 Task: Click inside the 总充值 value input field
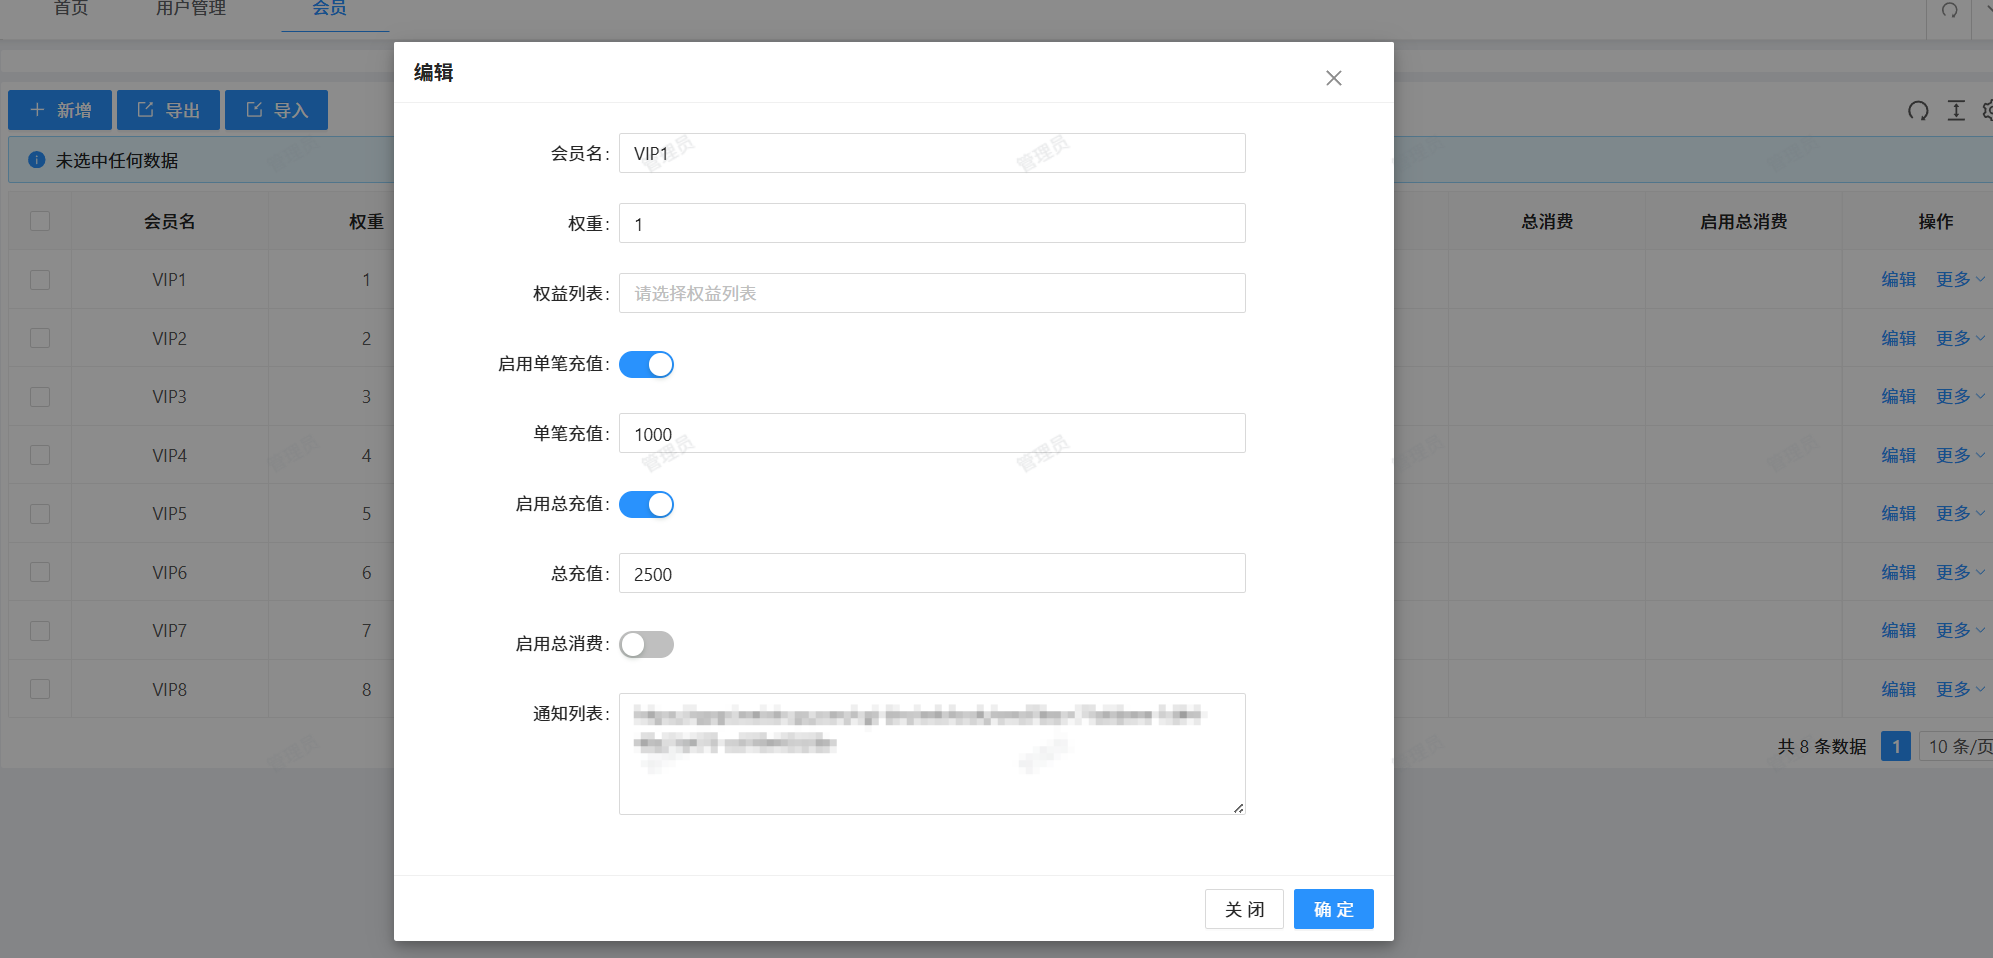(930, 573)
